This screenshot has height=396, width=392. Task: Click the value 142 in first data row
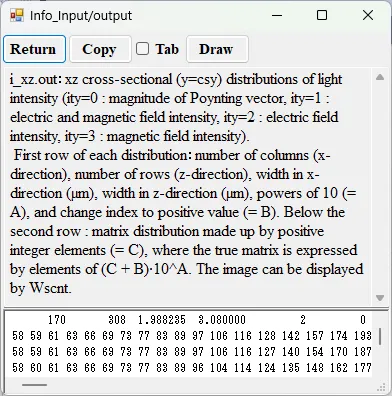pyautogui.click(x=291, y=336)
